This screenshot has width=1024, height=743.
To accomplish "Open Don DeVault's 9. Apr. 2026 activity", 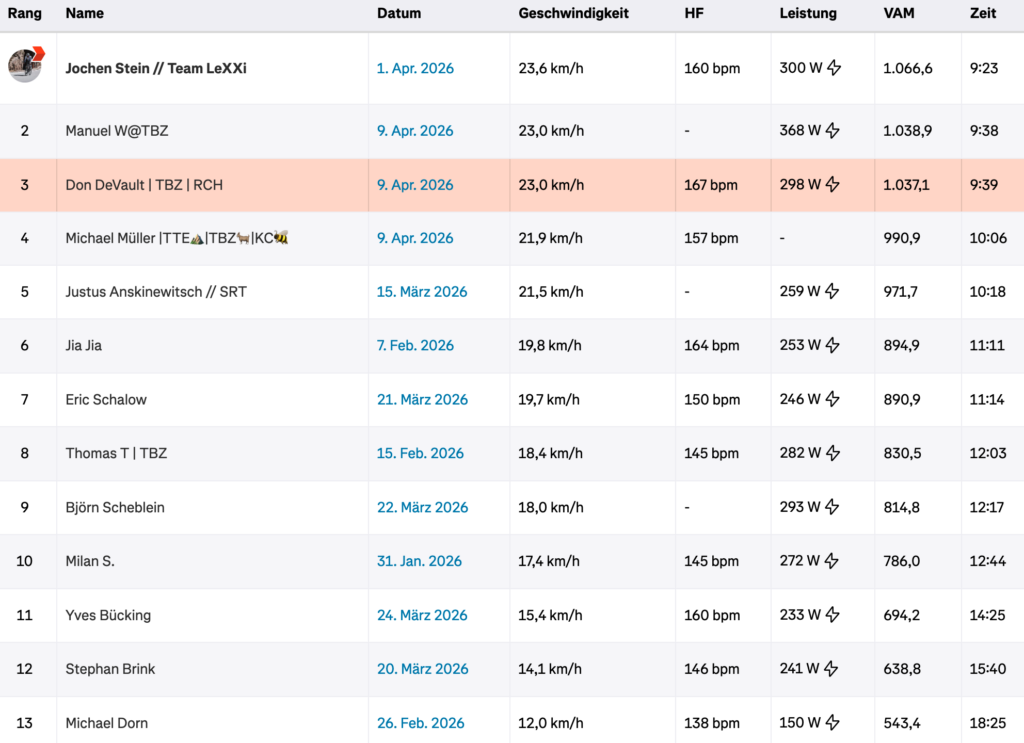I will point(415,185).
